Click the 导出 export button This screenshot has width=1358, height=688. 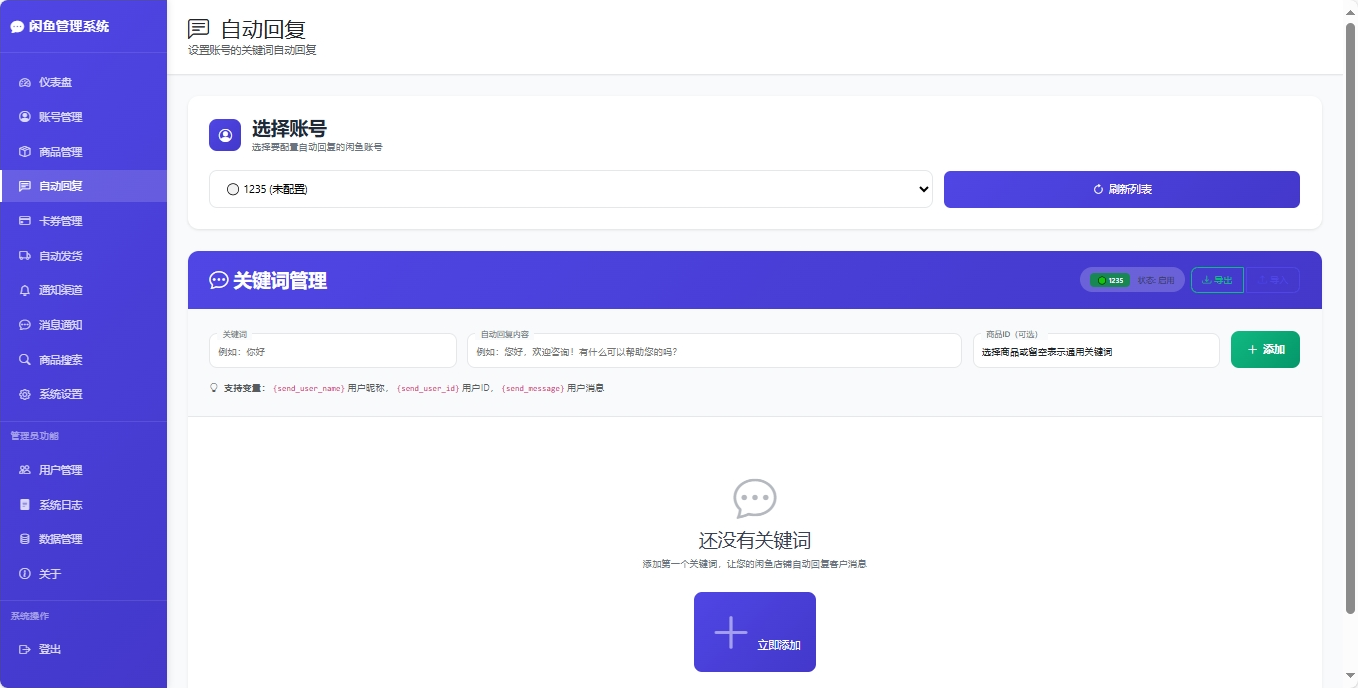coord(1217,280)
